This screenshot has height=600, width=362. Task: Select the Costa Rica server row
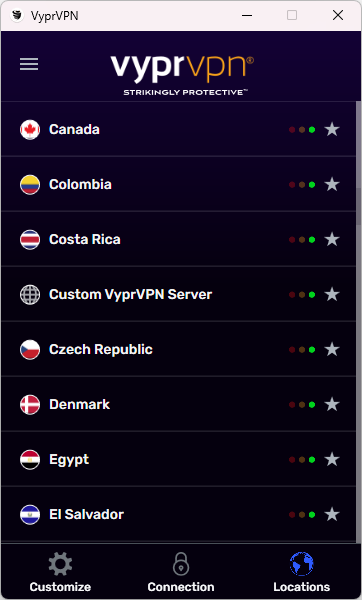tap(178, 240)
